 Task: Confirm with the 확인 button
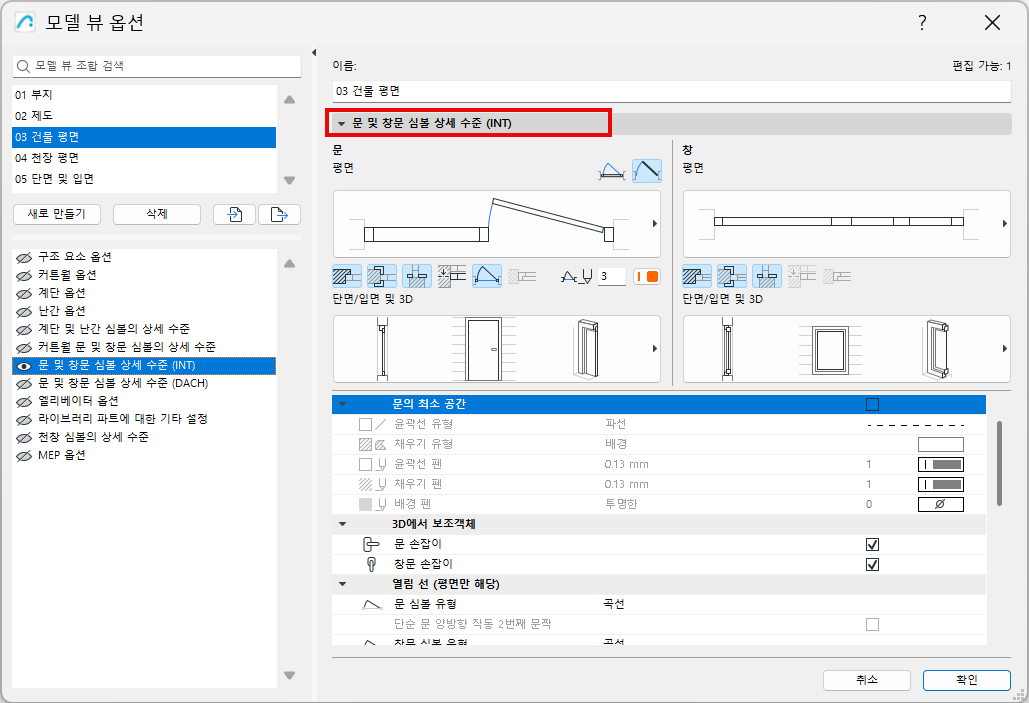tap(967, 681)
